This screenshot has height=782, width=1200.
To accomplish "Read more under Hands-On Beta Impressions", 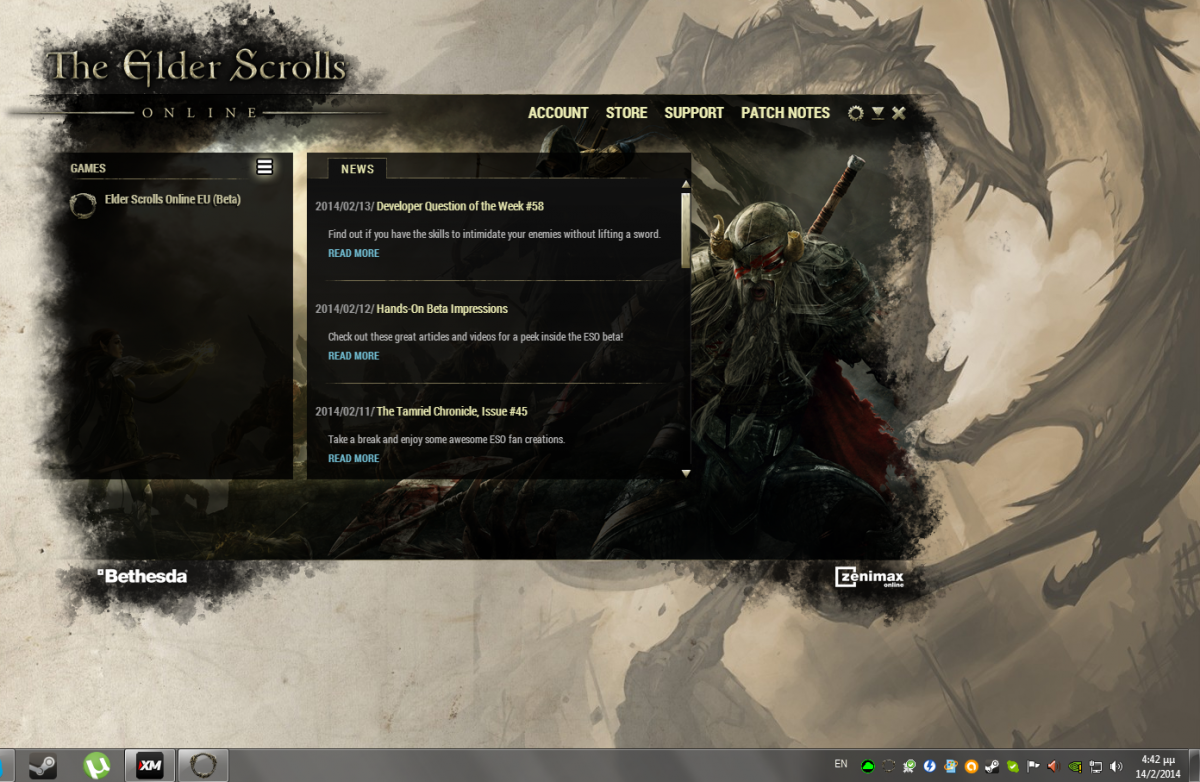I will (x=354, y=356).
